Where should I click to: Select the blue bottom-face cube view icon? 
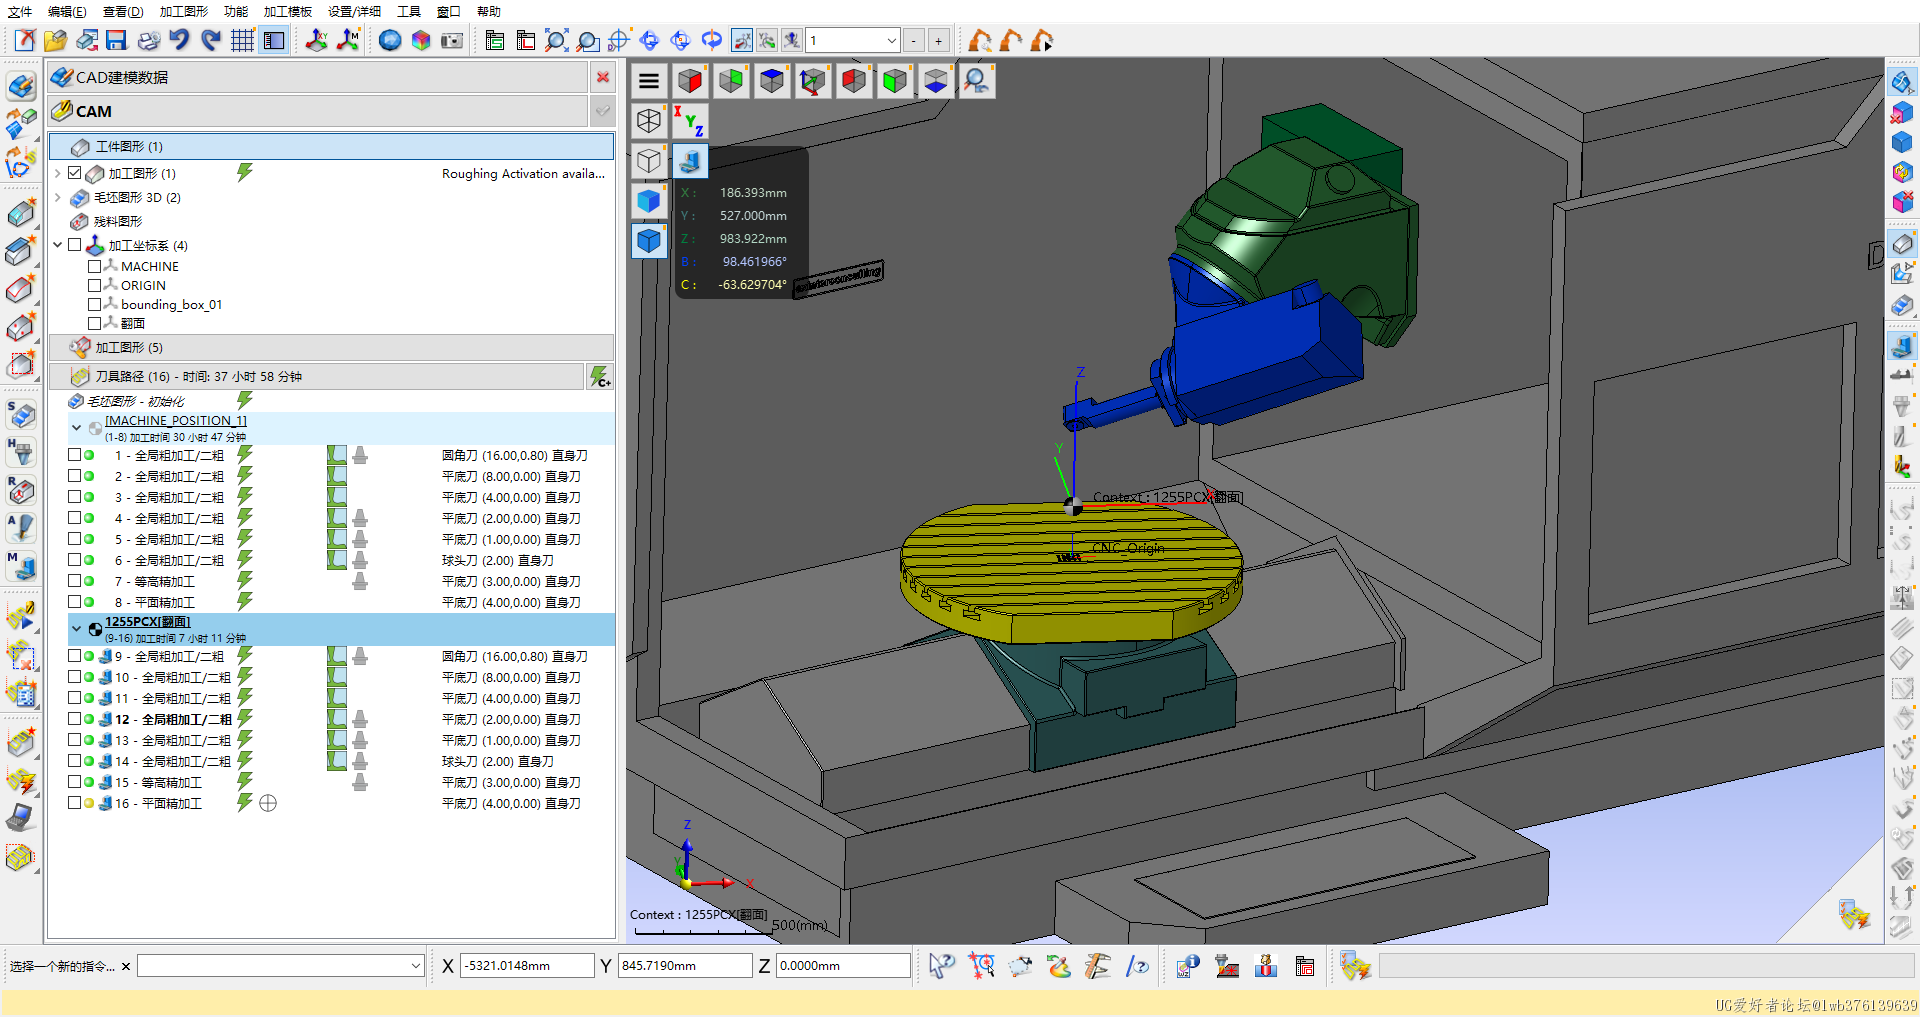[936, 81]
